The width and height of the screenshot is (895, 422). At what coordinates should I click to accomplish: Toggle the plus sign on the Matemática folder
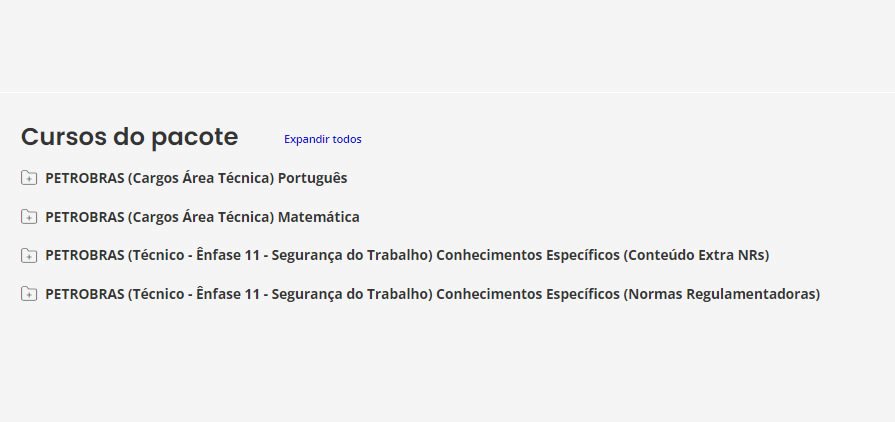(29, 217)
